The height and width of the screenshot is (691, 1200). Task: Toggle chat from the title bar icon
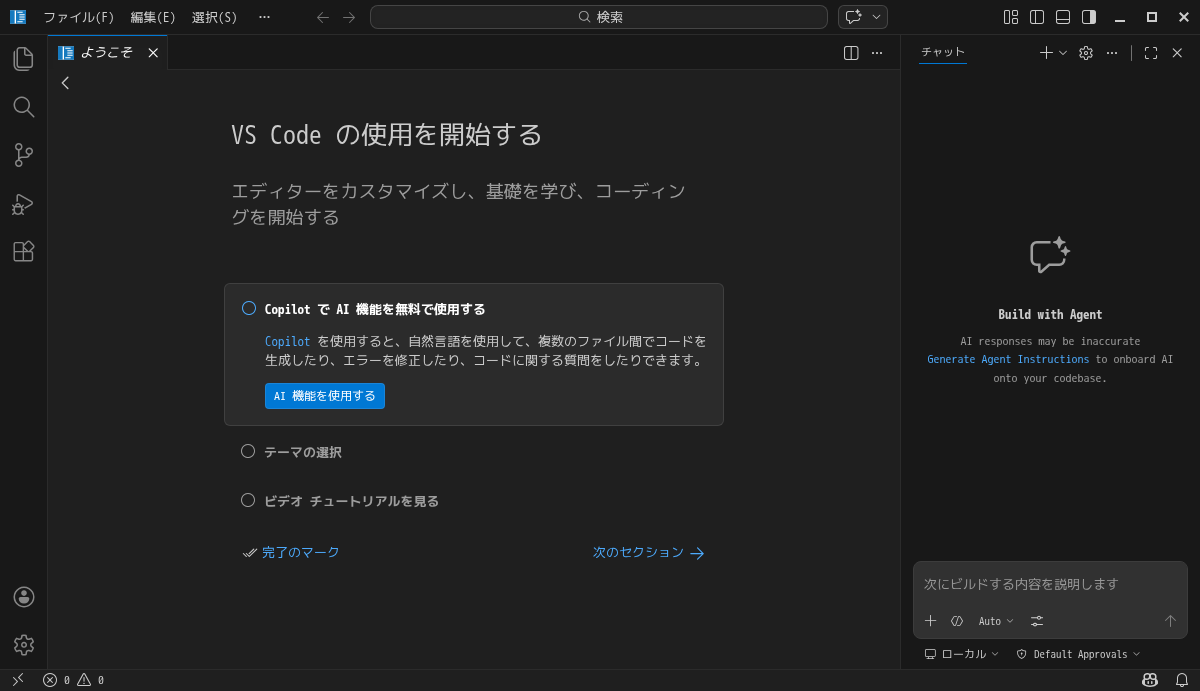pos(853,17)
